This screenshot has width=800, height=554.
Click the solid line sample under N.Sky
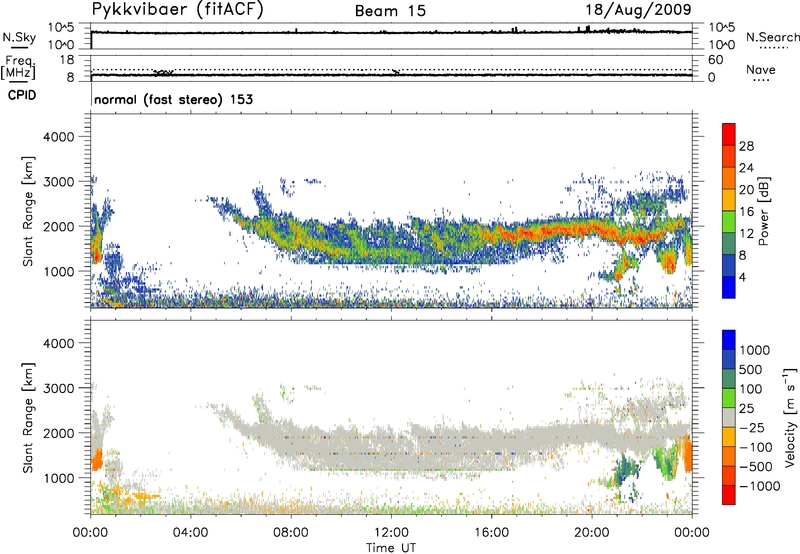[19, 47]
